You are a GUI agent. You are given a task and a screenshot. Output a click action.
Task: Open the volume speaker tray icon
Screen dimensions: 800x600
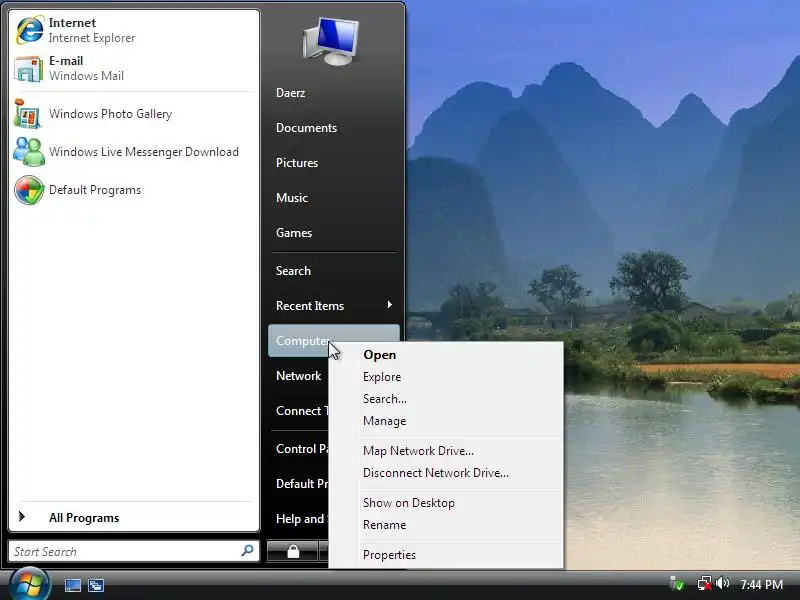[722, 583]
